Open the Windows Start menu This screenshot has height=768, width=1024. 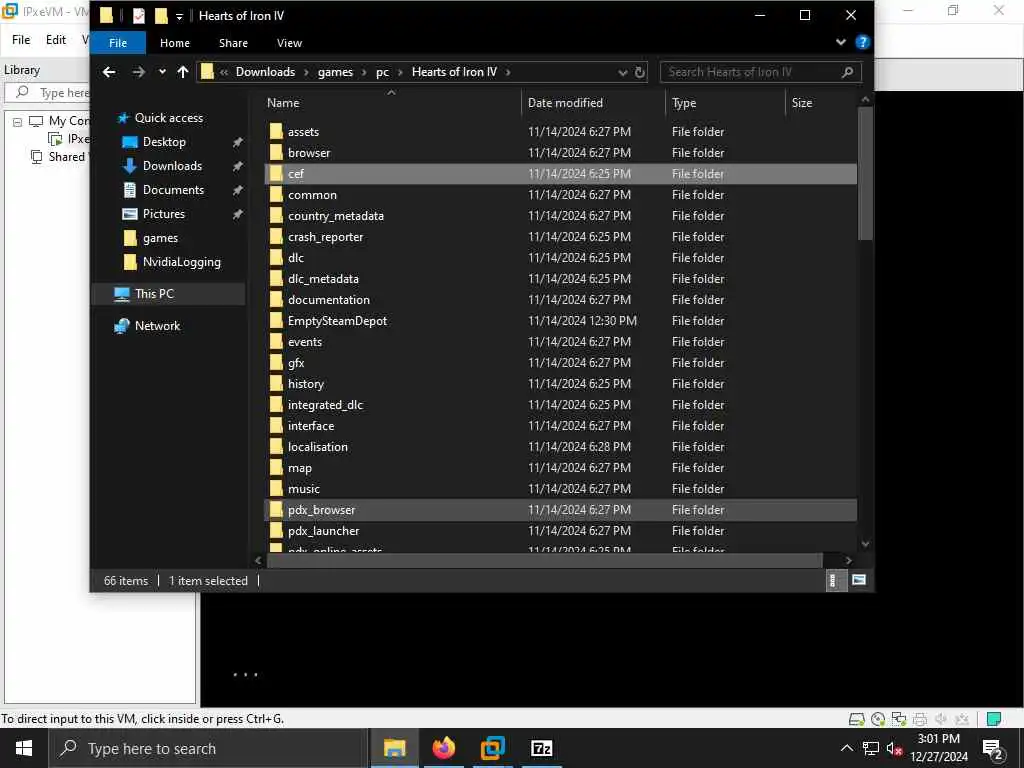click(x=24, y=748)
